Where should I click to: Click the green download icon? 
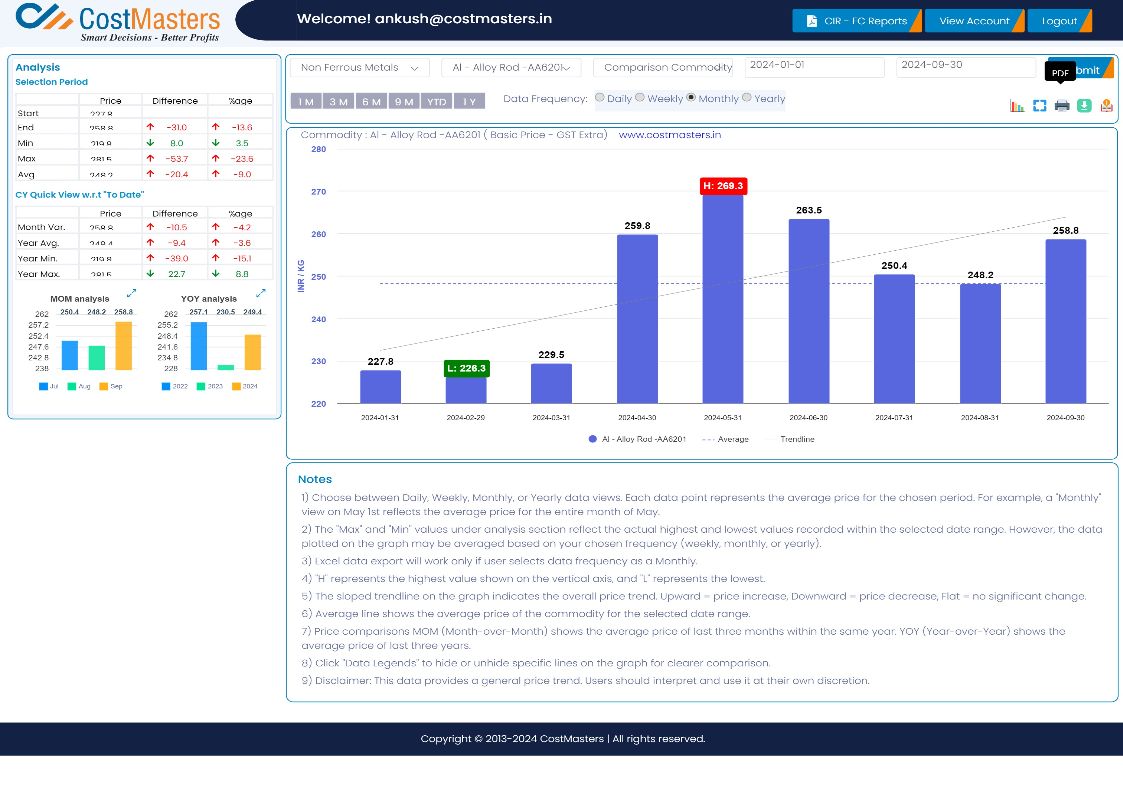[1084, 106]
